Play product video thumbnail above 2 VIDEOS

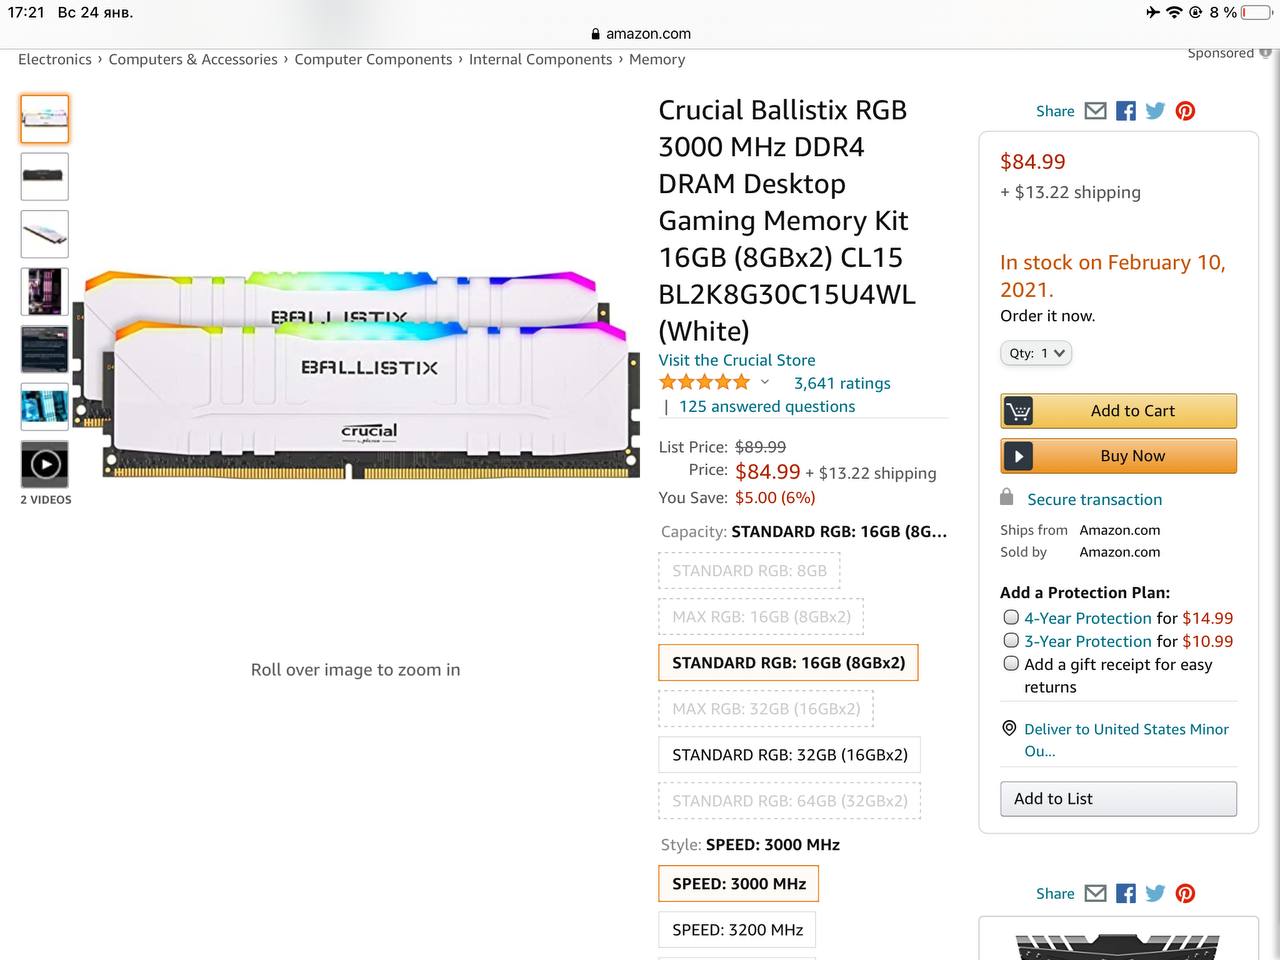[45, 465]
